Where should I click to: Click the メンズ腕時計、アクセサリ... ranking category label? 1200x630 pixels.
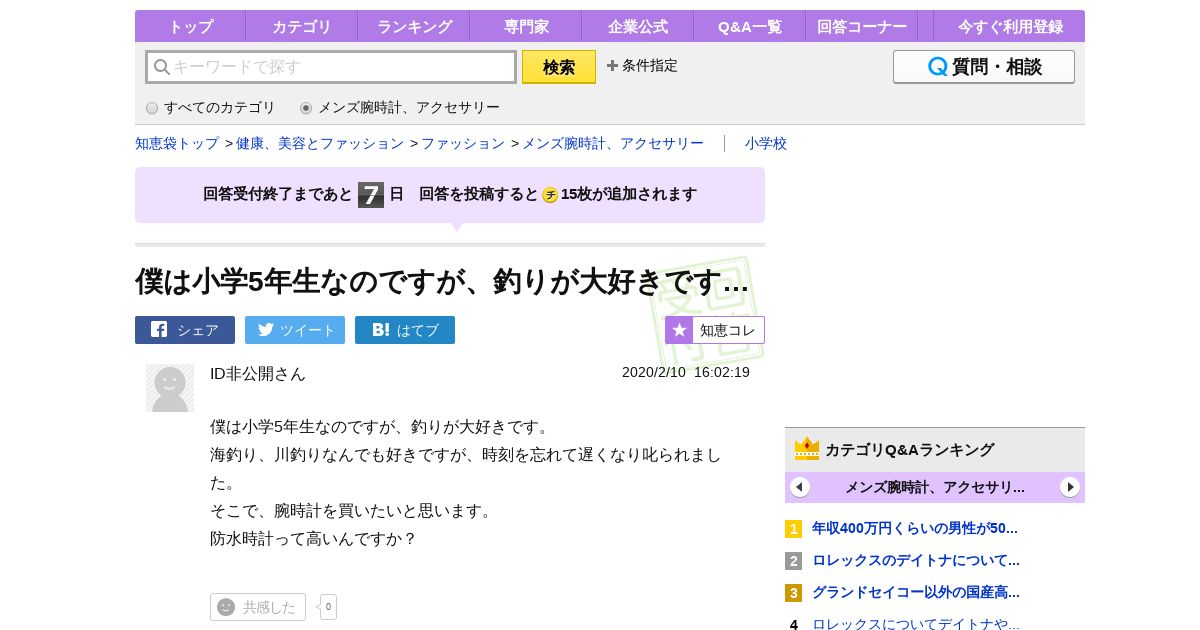[935, 487]
